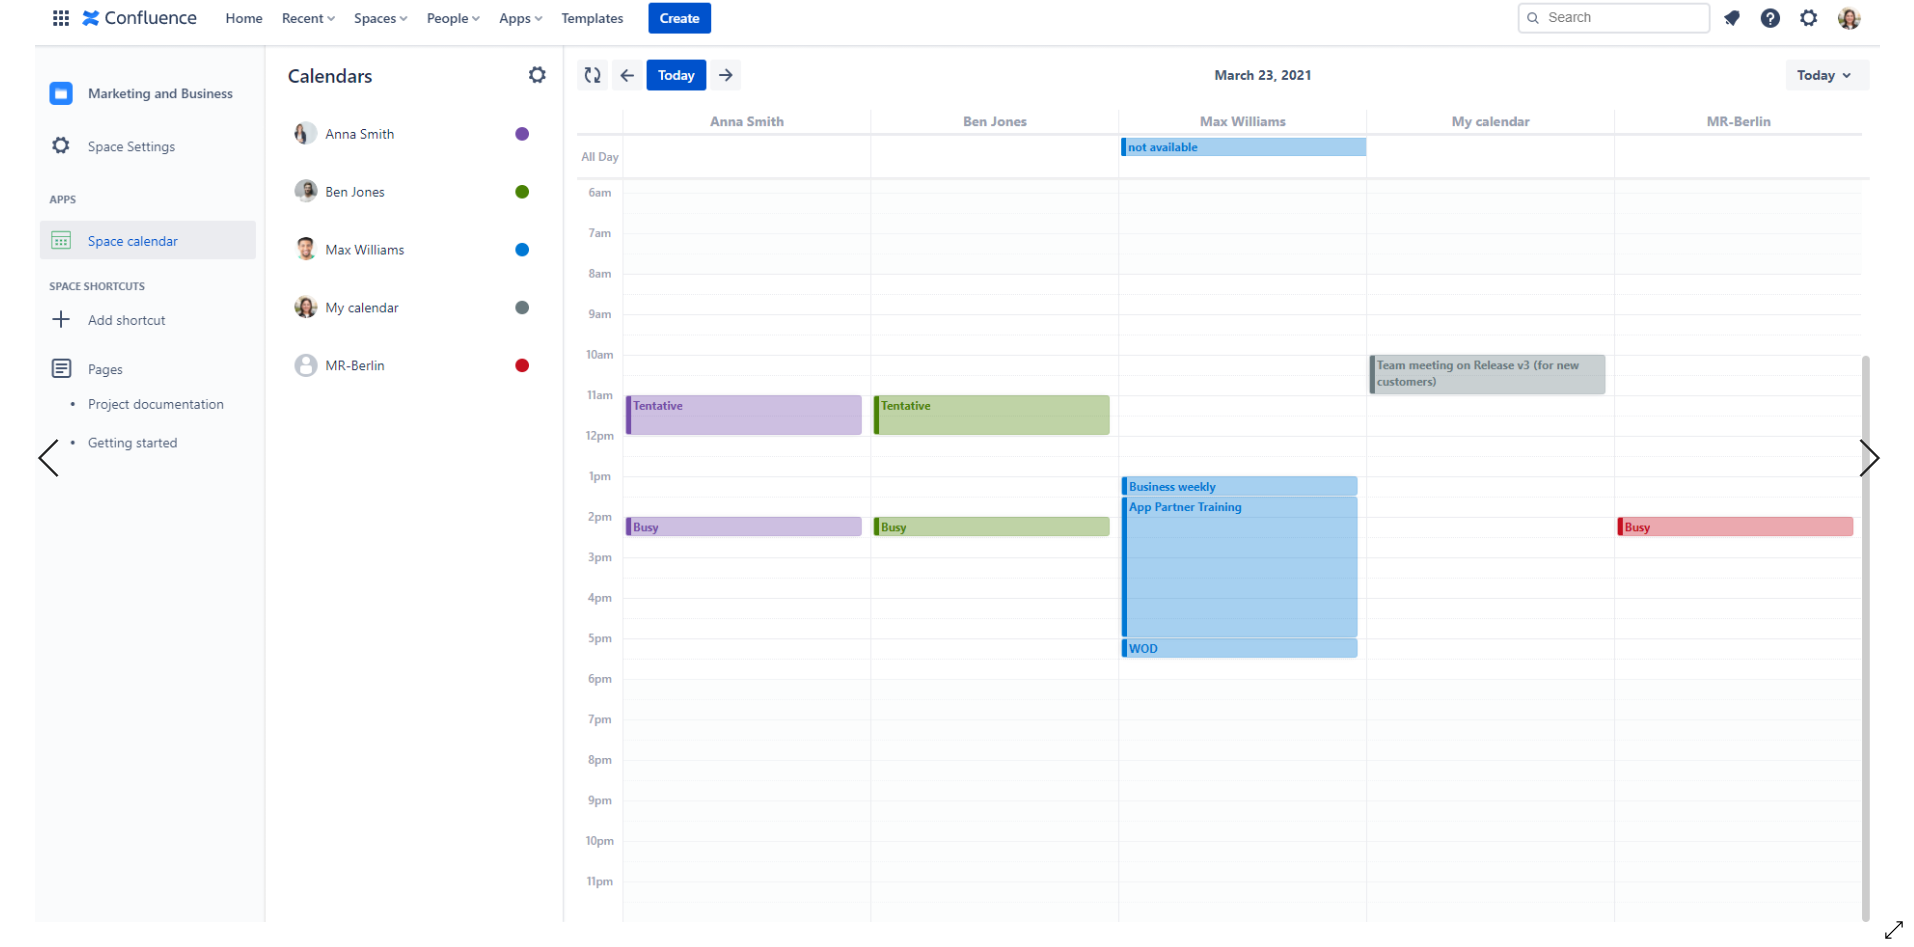
Task: Toggle Ben Jones calendar green dot
Action: point(522,192)
